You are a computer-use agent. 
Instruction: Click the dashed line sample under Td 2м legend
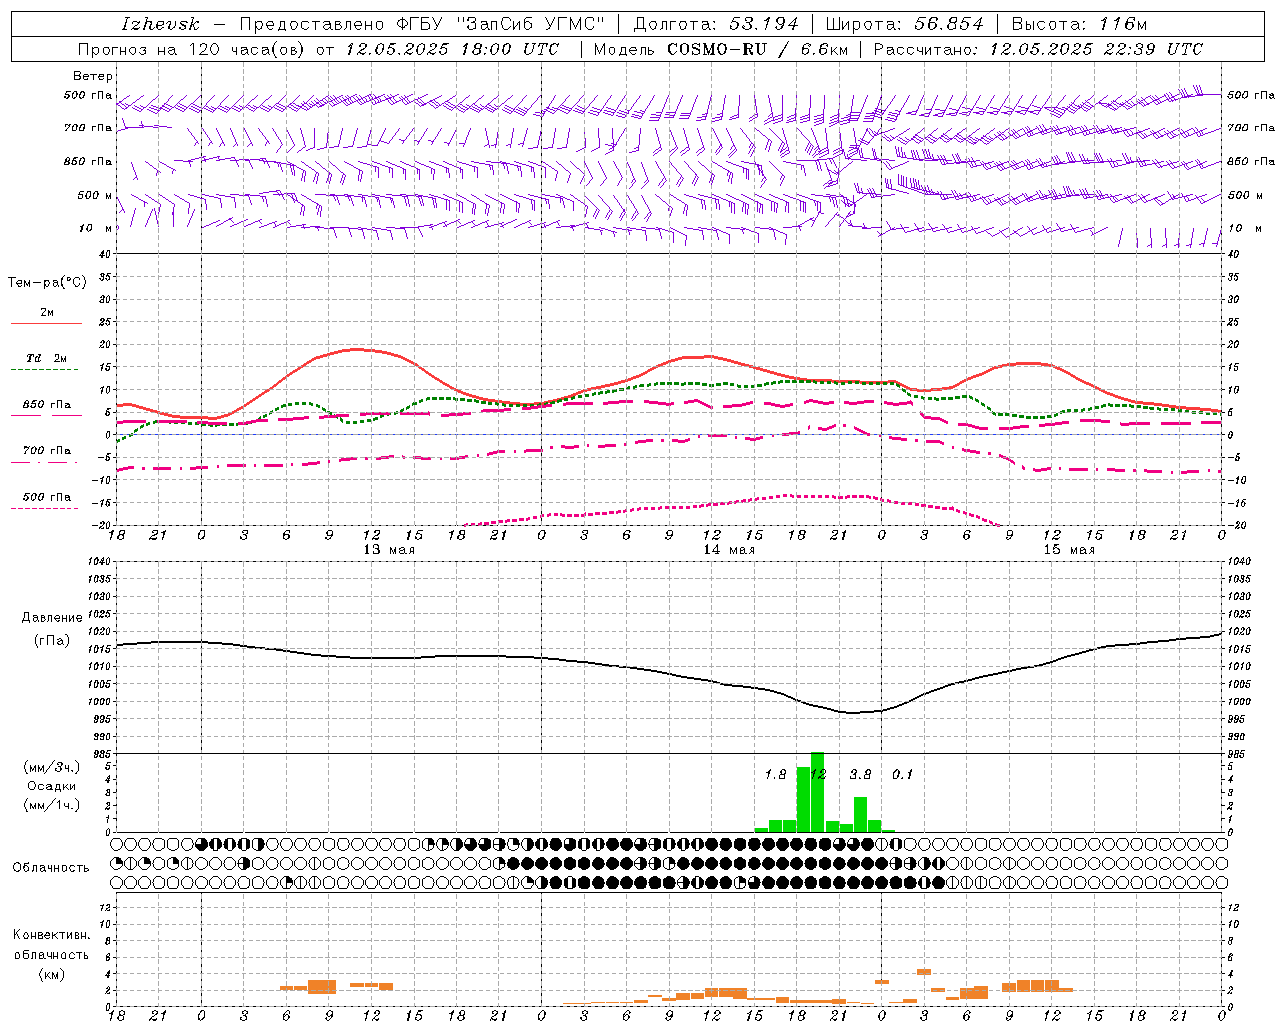44,370
